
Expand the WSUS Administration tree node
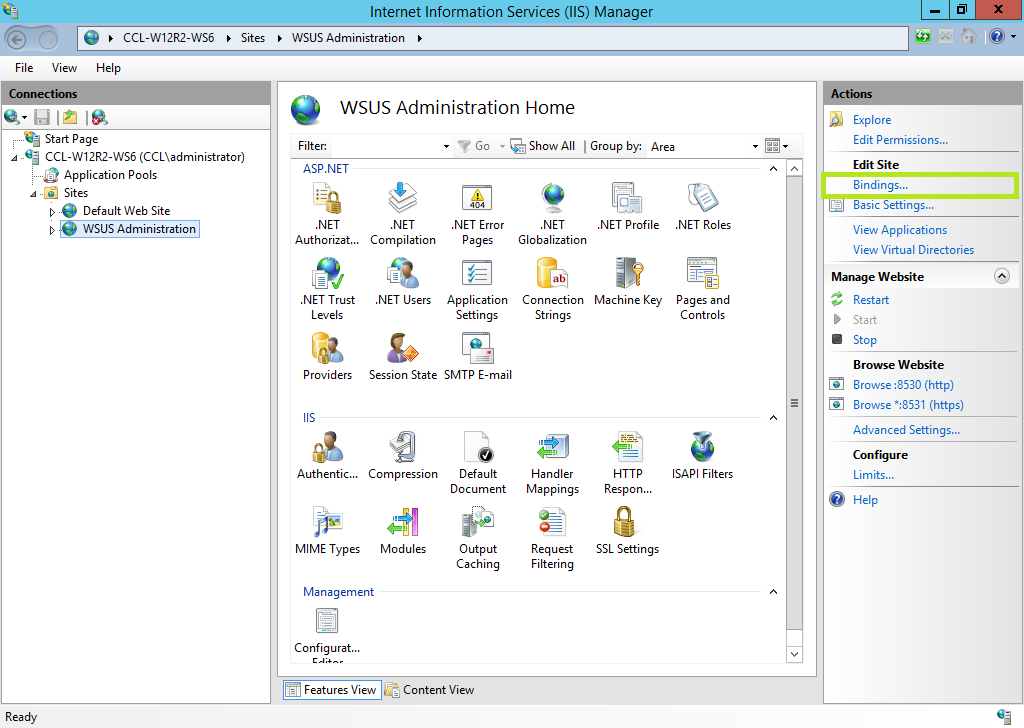[x=52, y=230]
